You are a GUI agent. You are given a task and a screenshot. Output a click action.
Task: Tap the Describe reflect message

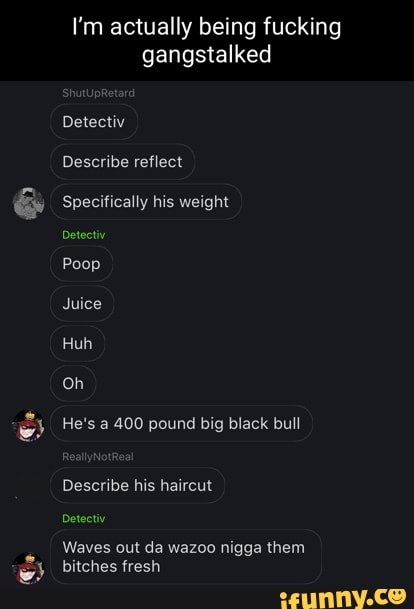click(122, 162)
